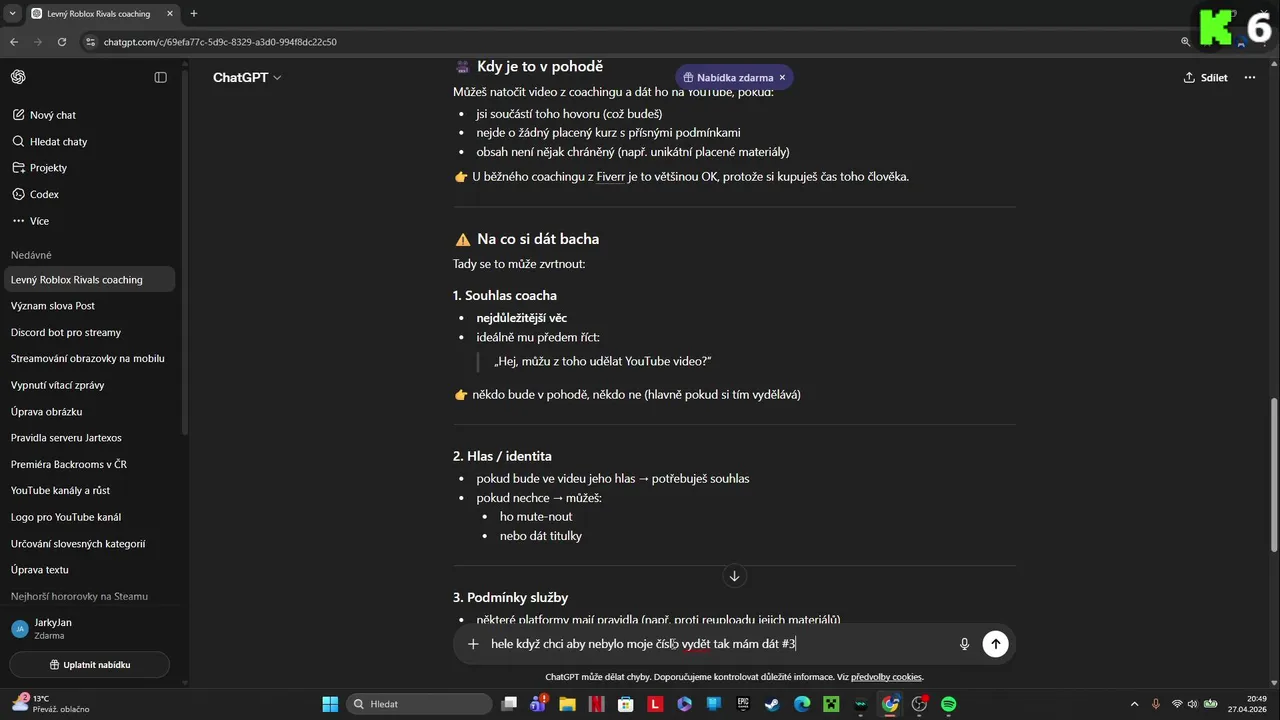Open chat Discord bot pro streamy
1280x720 pixels.
tap(90, 332)
